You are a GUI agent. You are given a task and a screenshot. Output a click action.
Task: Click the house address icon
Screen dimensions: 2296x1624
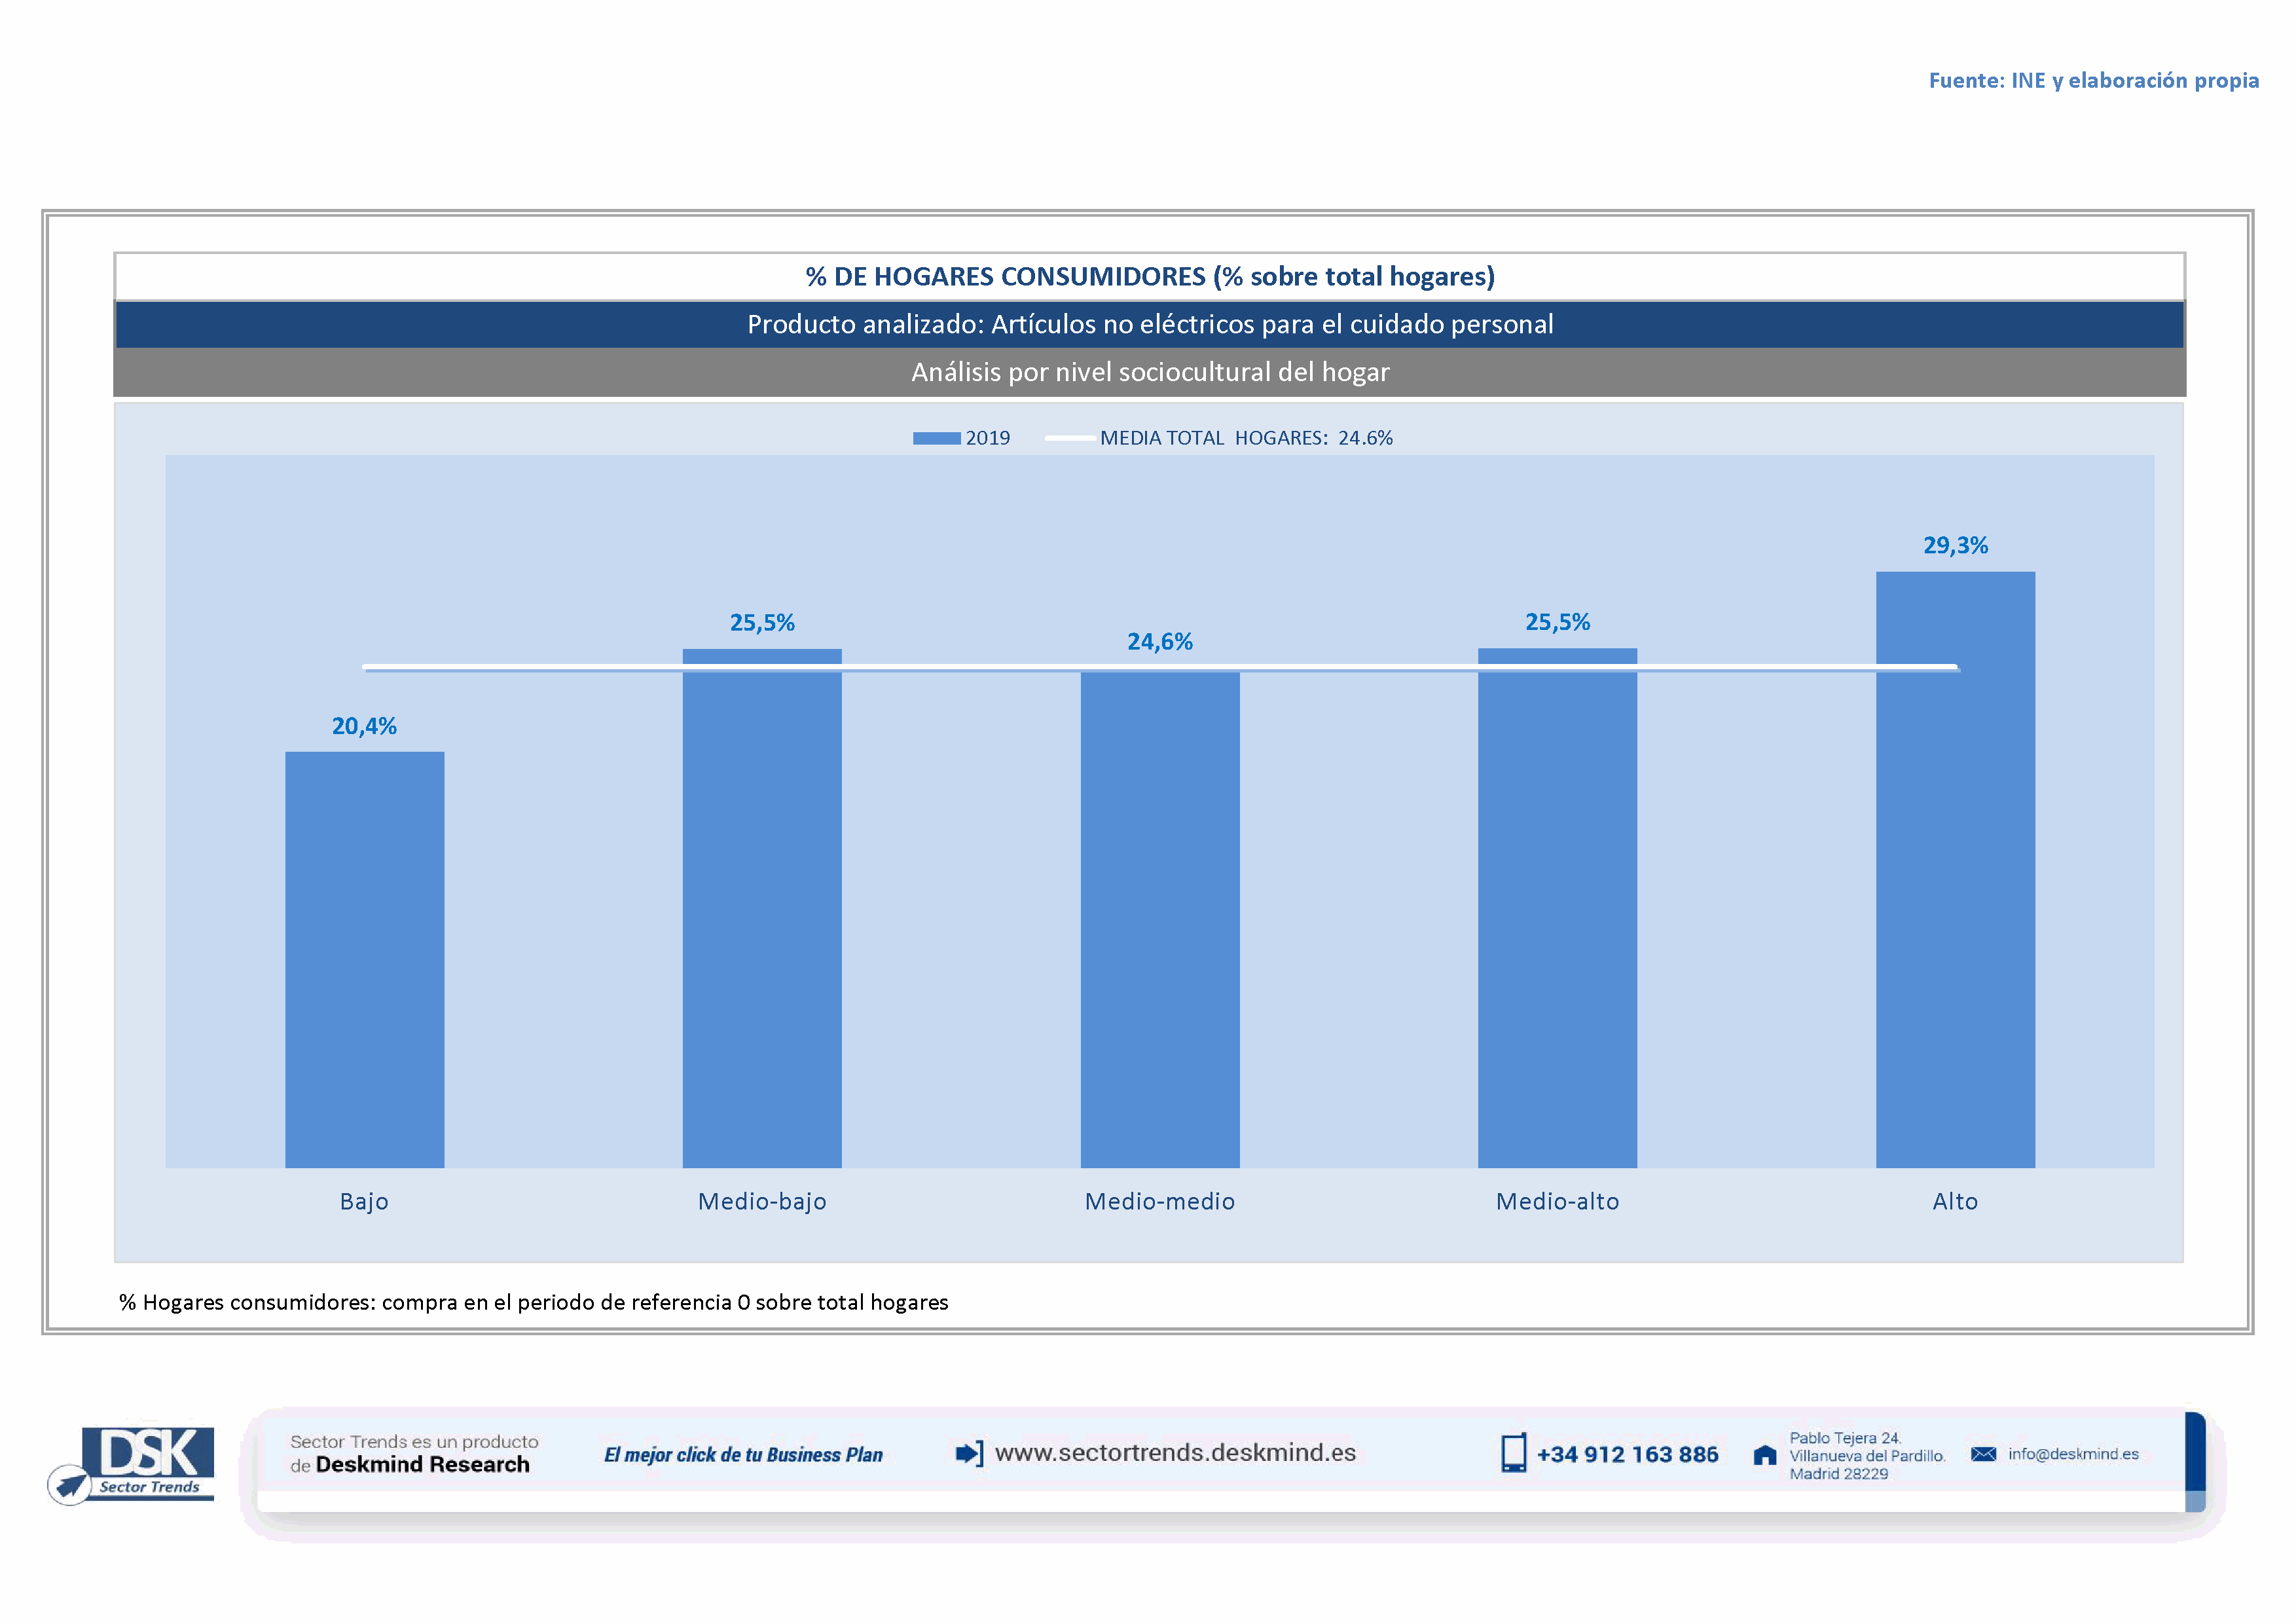click(1765, 1455)
